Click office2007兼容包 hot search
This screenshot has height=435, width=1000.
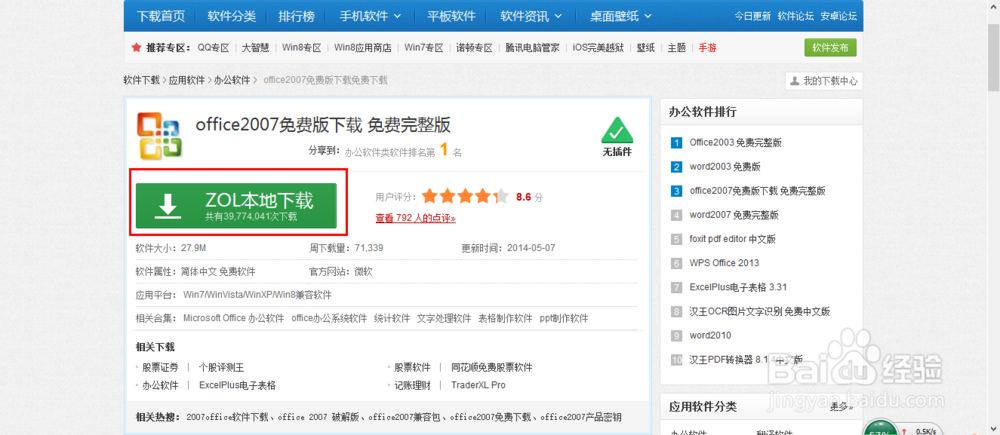pyautogui.click(x=404, y=418)
